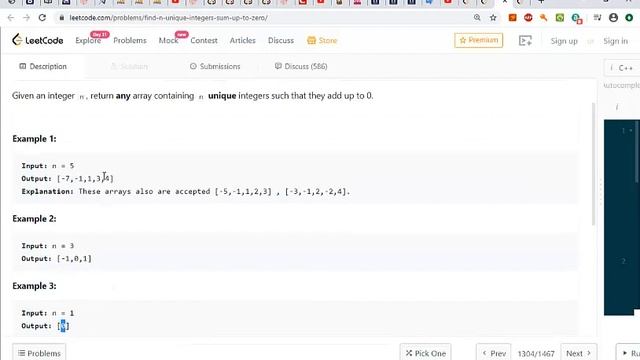This screenshot has width=640, height=360.
Task: Click the Premium star icon
Action: coord(463,40)
